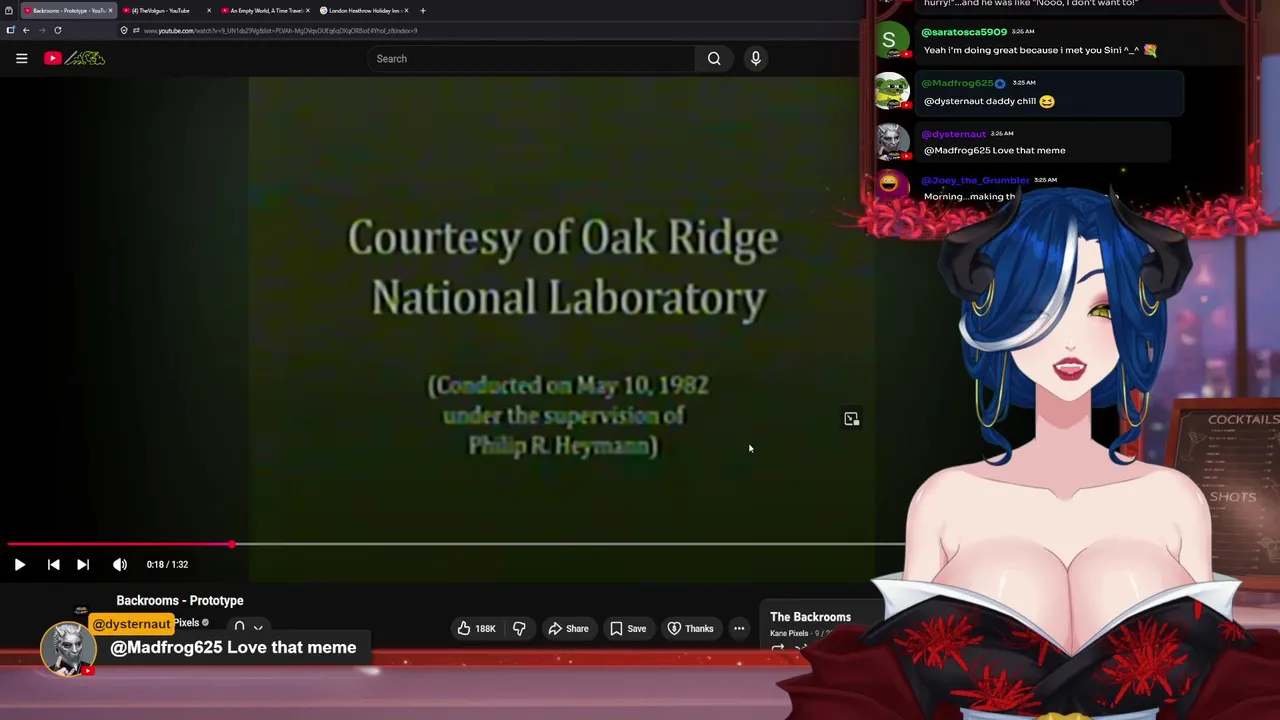The height and width of the screenshot is (720, 1280).
Task: Click the dysternaut avatar beside the popup message
Action: 68,647
